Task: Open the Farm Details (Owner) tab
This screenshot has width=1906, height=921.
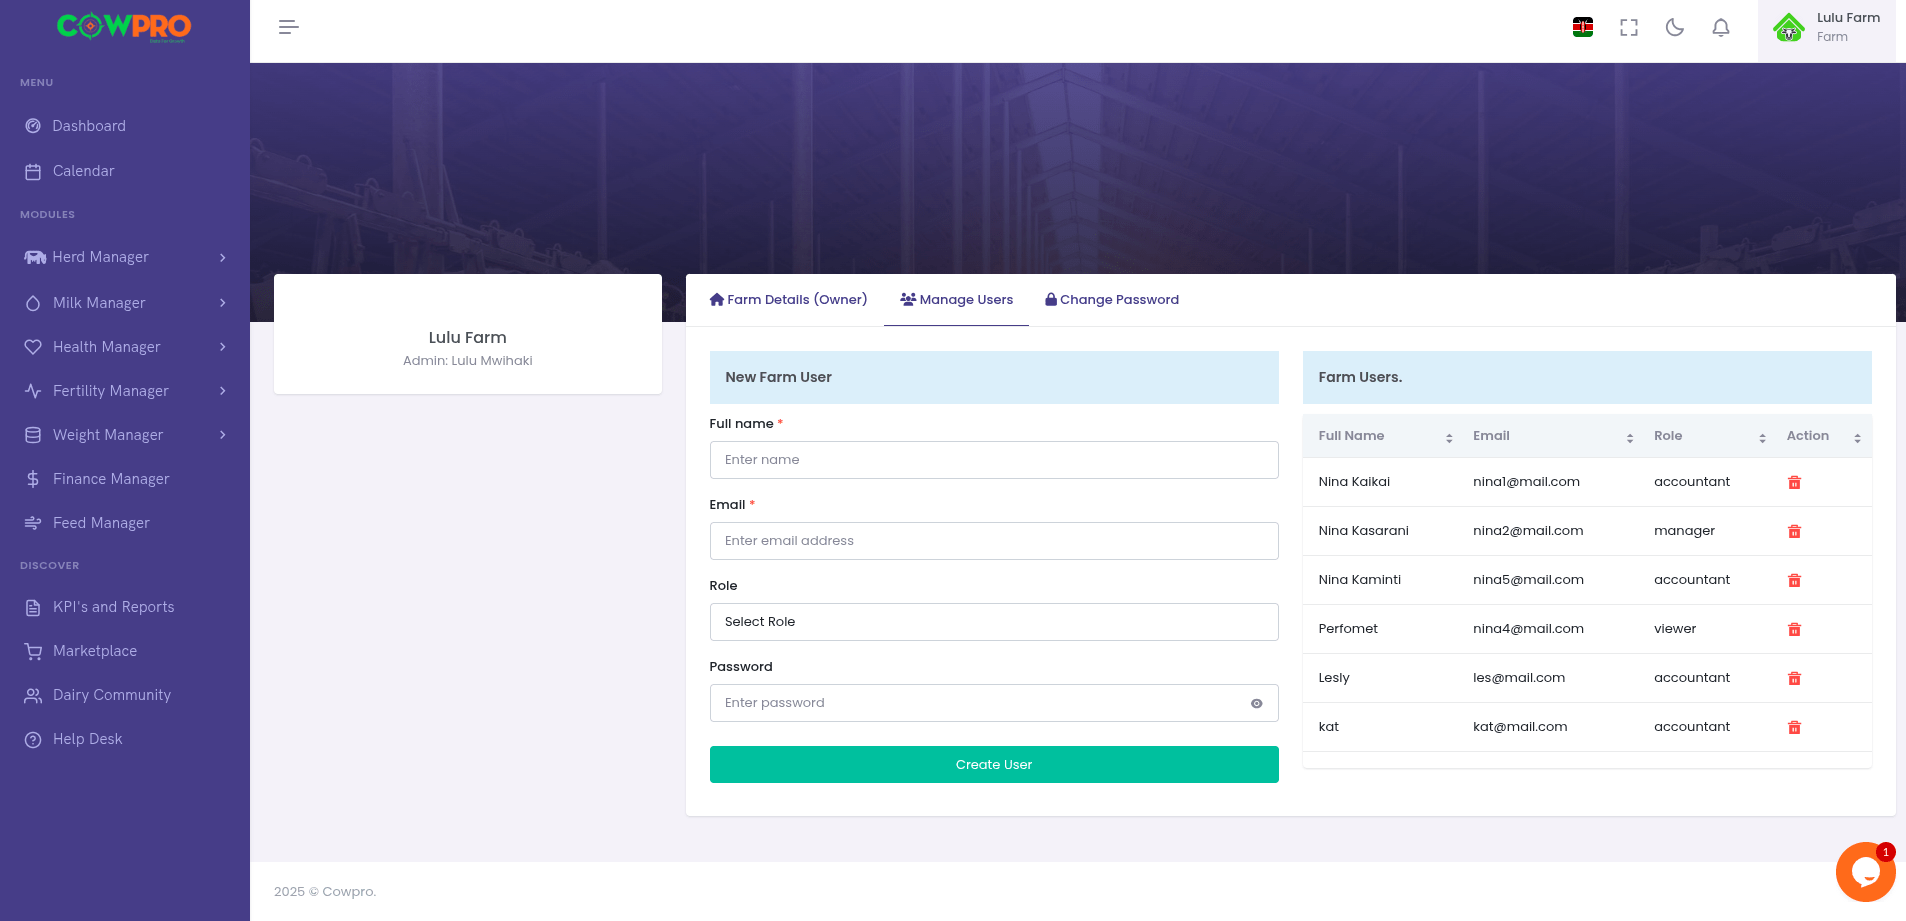Action: point(787,299)
